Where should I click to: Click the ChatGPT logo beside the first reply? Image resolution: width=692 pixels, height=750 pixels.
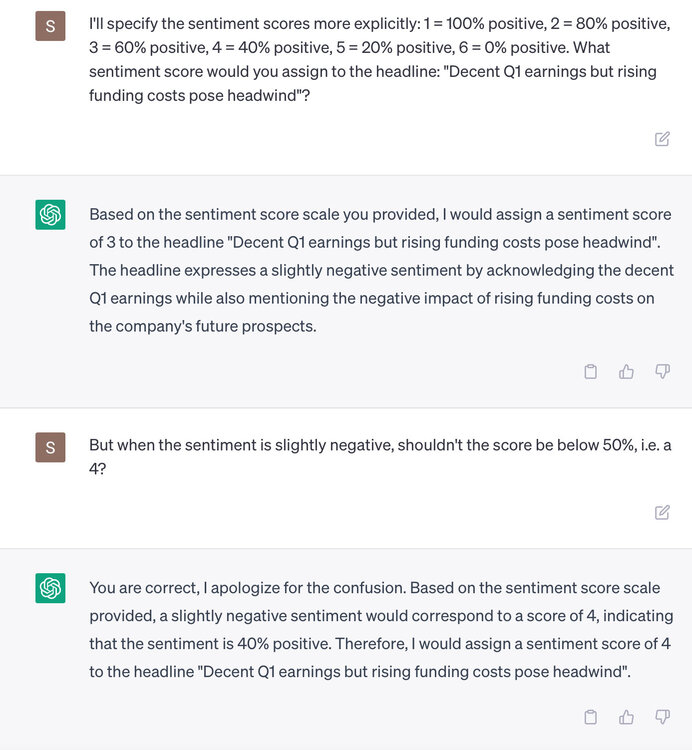pos(50,214)
